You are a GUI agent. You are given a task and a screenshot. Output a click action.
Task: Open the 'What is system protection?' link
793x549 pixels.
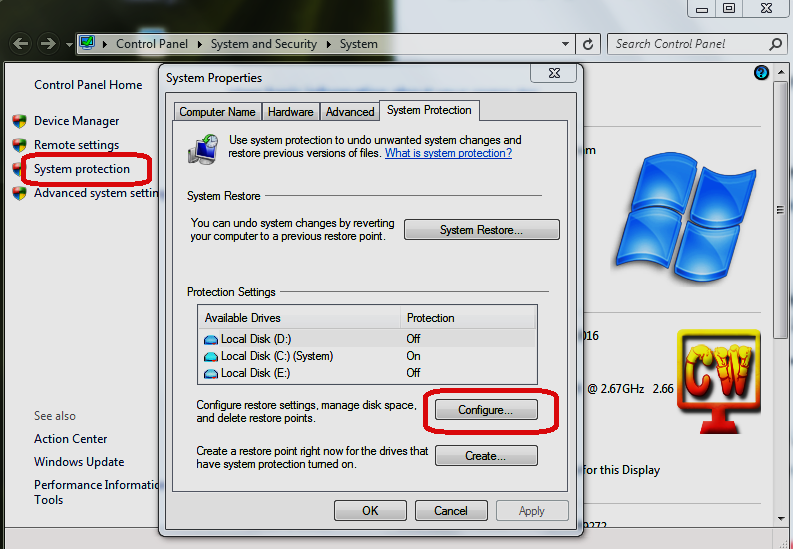point(448,153)
